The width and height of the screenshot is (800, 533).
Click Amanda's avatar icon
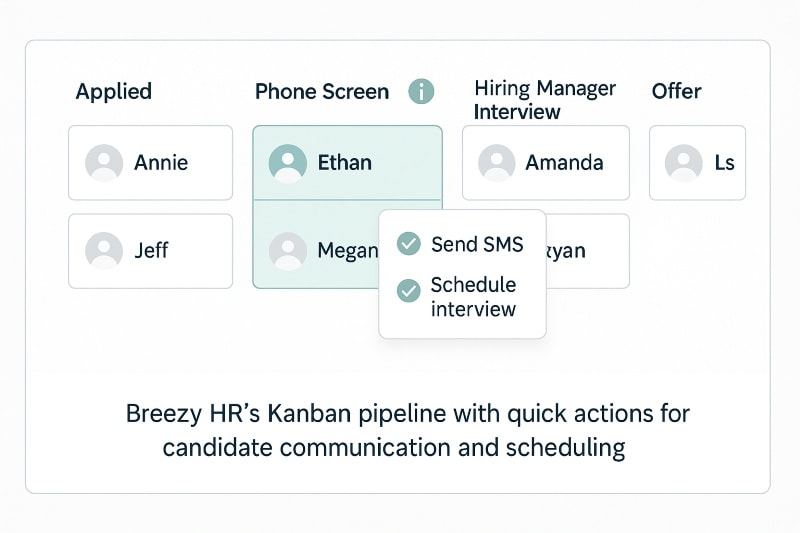click(x=496, y=162)
